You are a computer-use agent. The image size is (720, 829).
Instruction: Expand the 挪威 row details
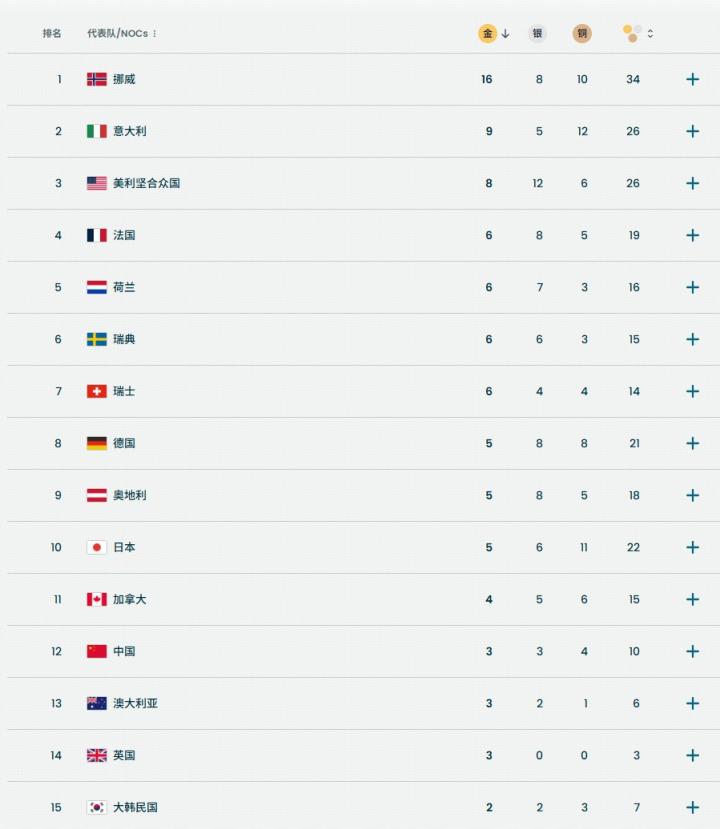click(x=692, y=79)
